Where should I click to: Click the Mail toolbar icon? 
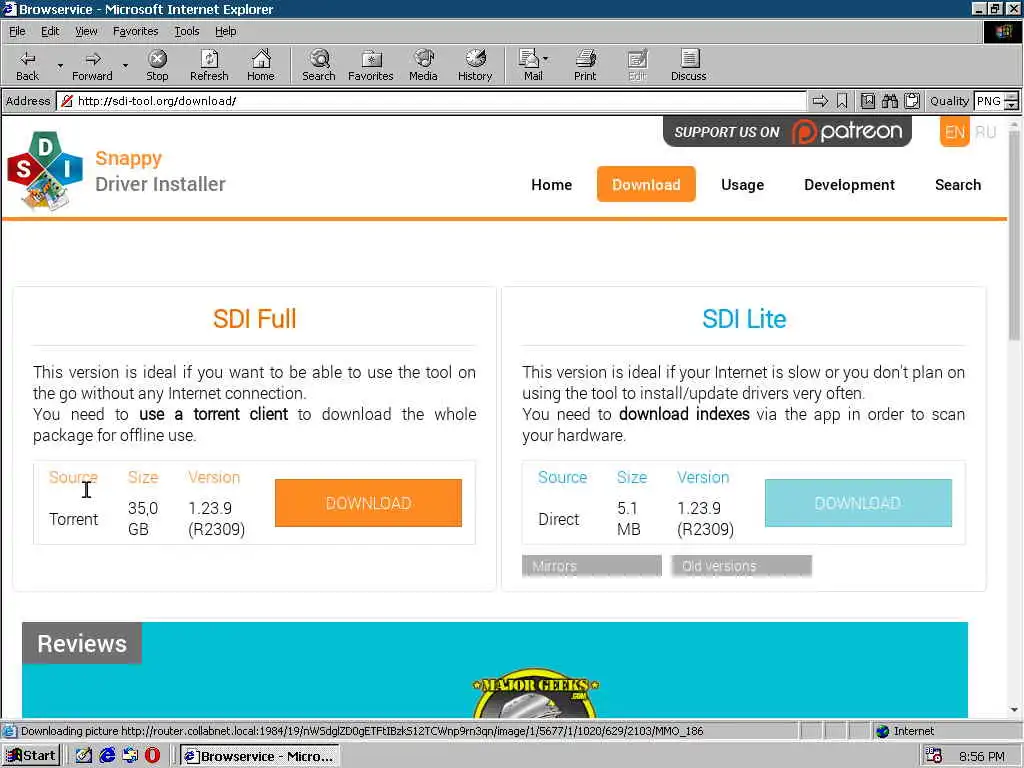[x=530, y=65]
